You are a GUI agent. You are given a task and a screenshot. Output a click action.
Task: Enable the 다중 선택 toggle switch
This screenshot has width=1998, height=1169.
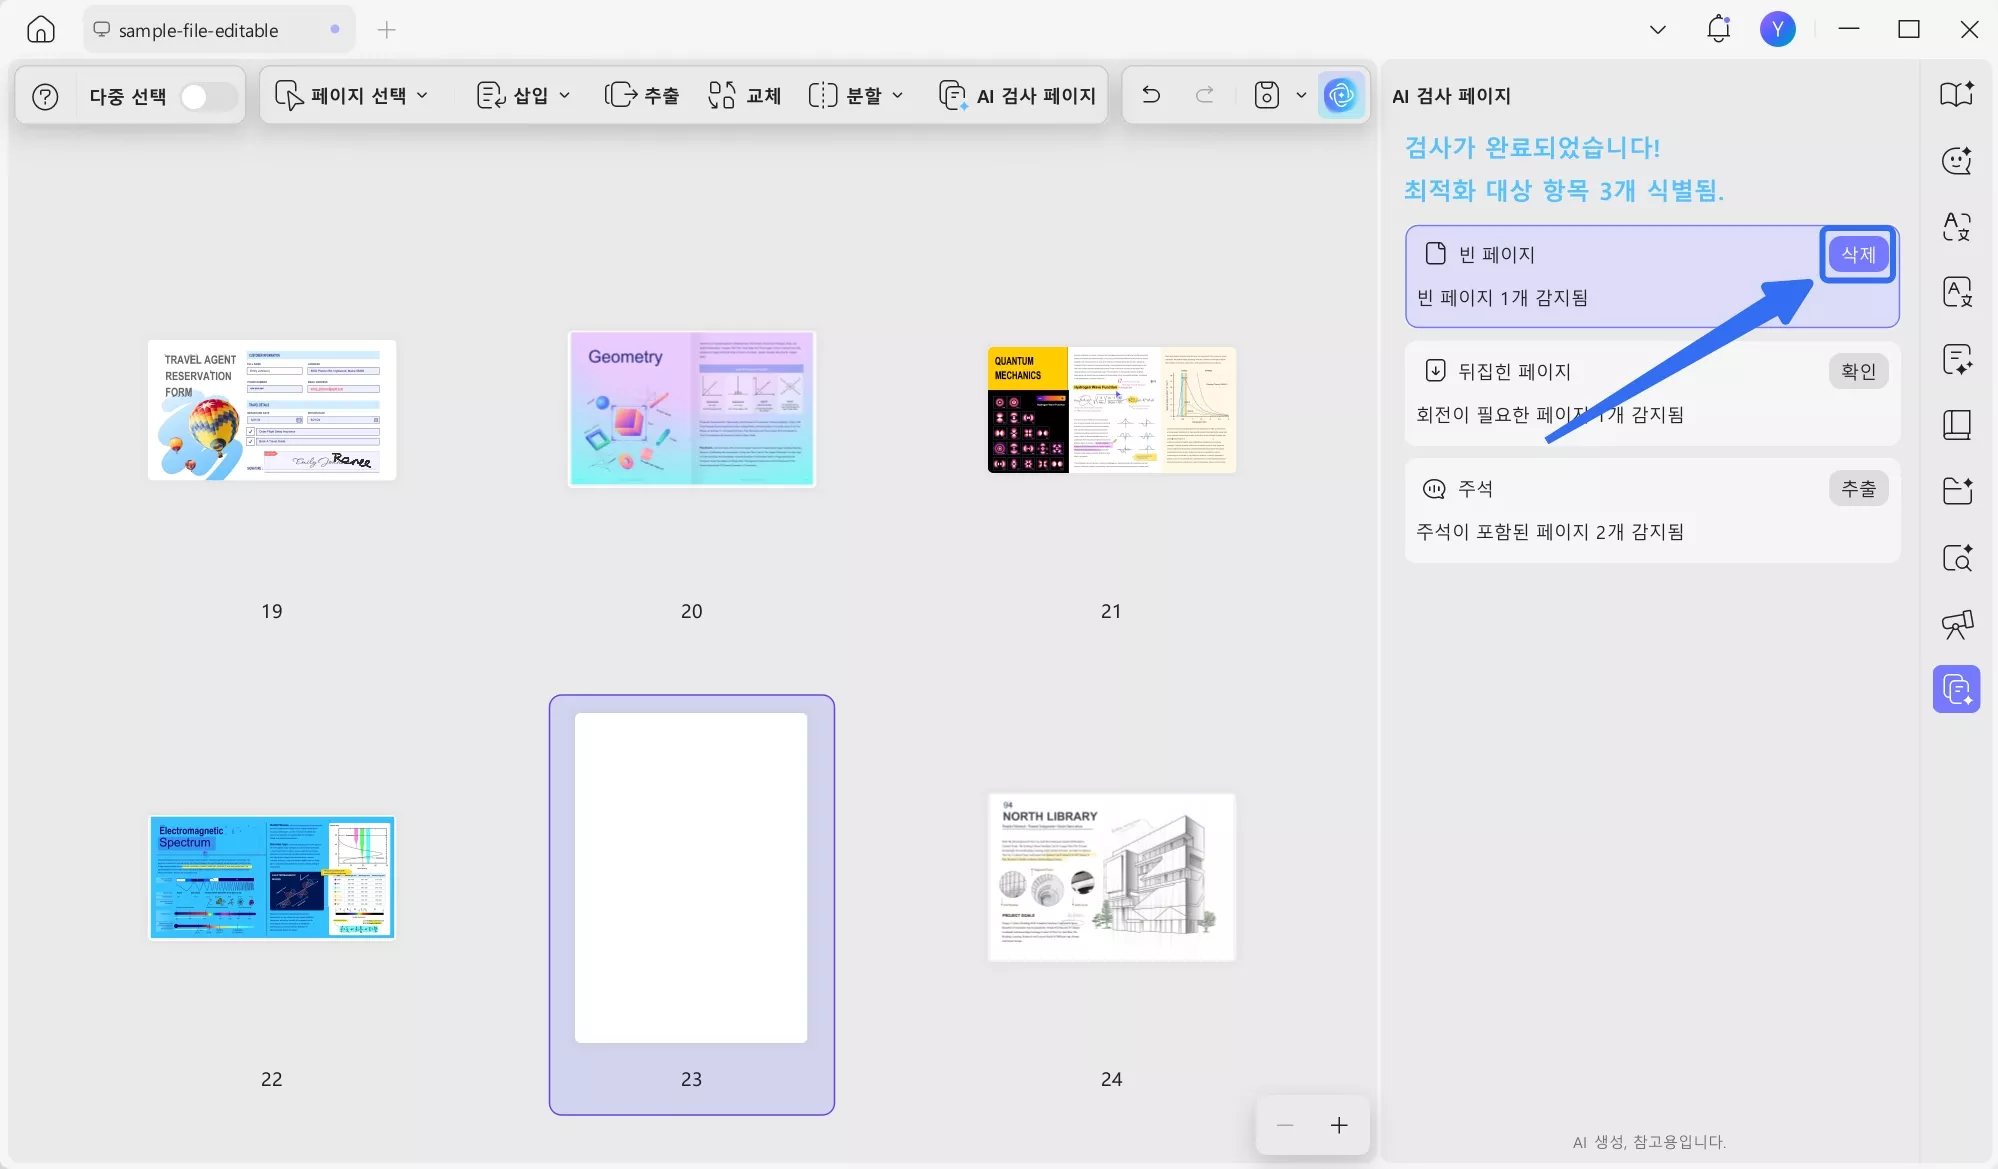tap(207, 95)
